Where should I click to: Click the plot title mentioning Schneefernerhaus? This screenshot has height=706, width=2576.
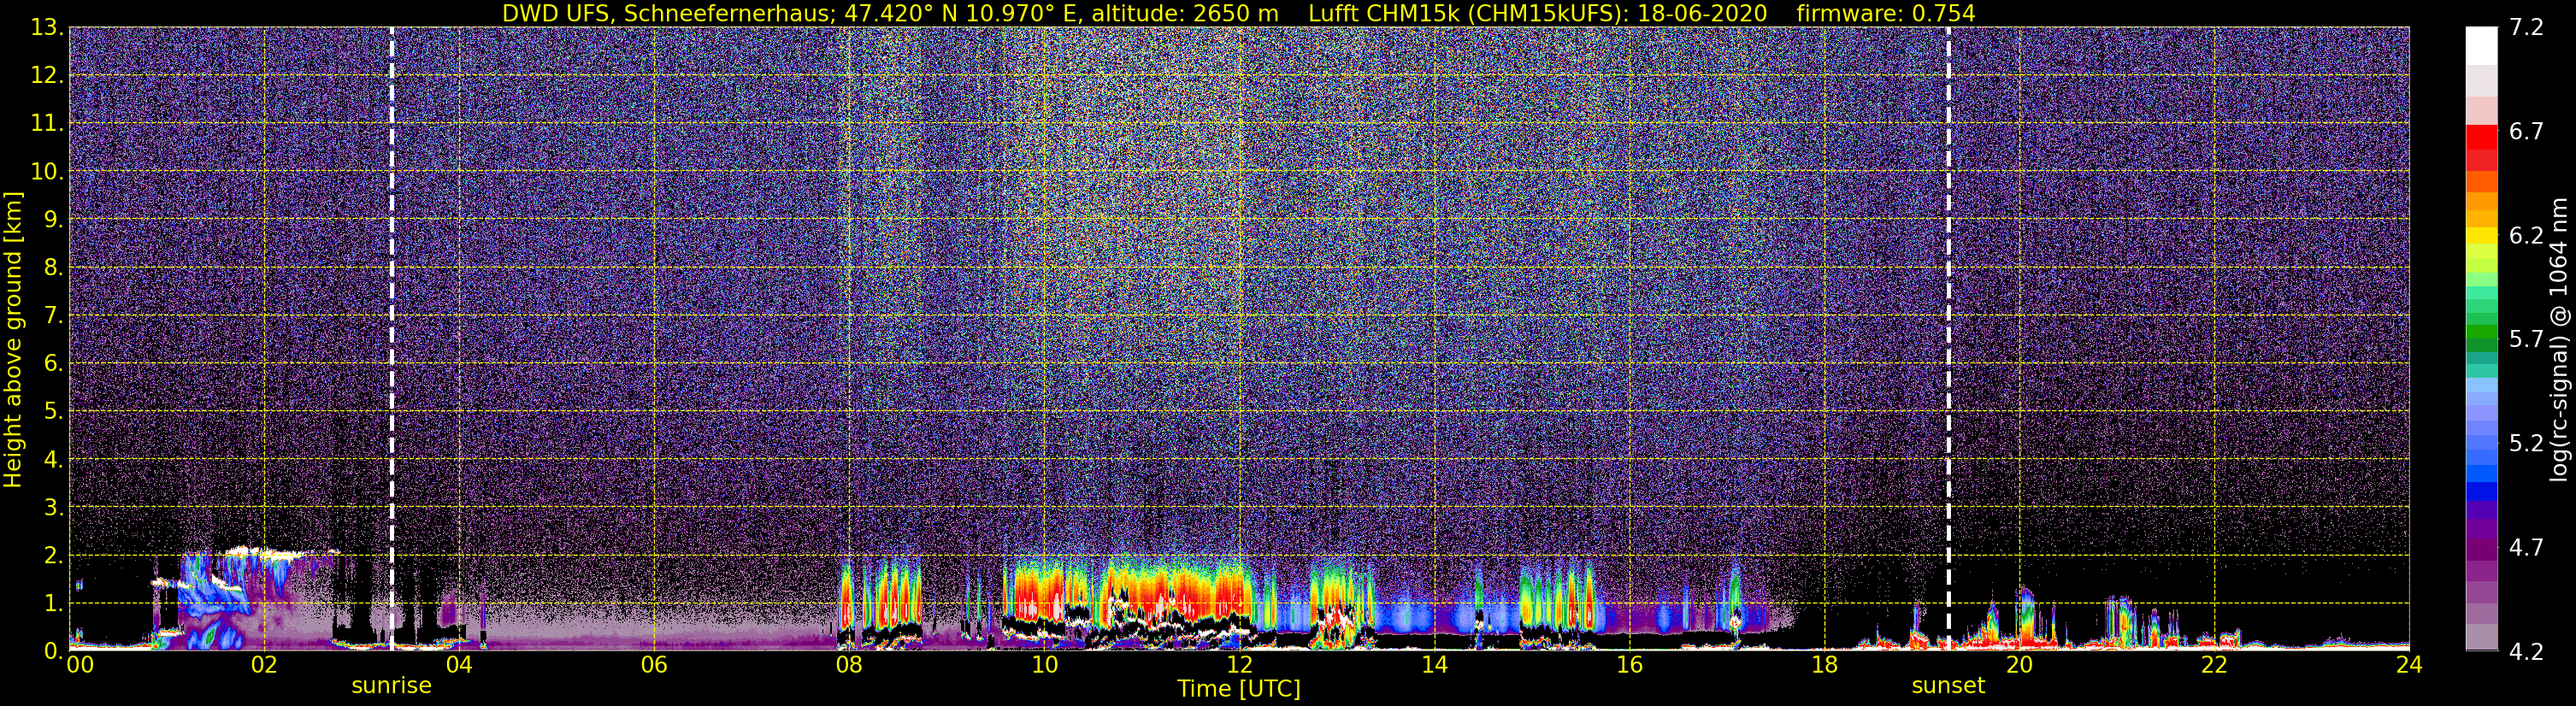point(1238,13)
